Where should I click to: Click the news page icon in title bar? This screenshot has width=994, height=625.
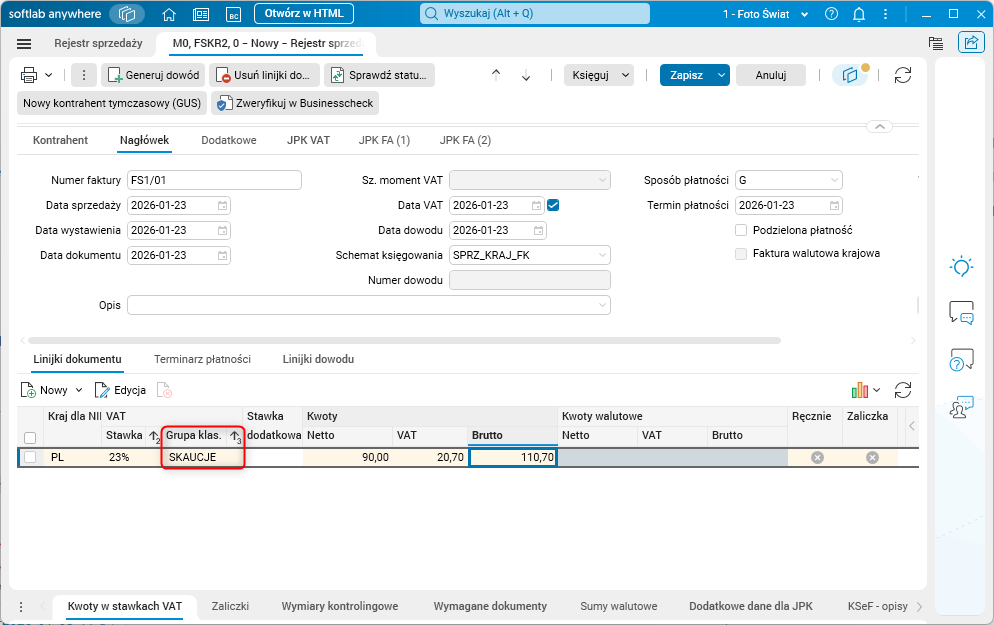point(201,14)
